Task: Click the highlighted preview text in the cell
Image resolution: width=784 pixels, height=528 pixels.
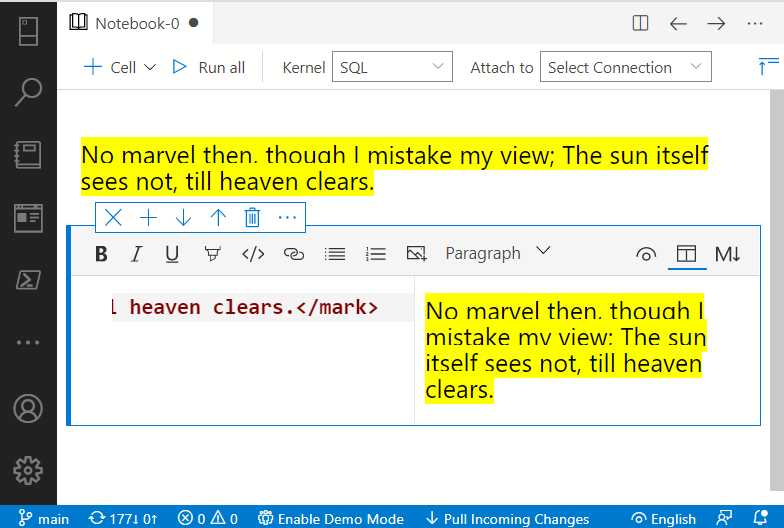Action: [x=566, y=350]
